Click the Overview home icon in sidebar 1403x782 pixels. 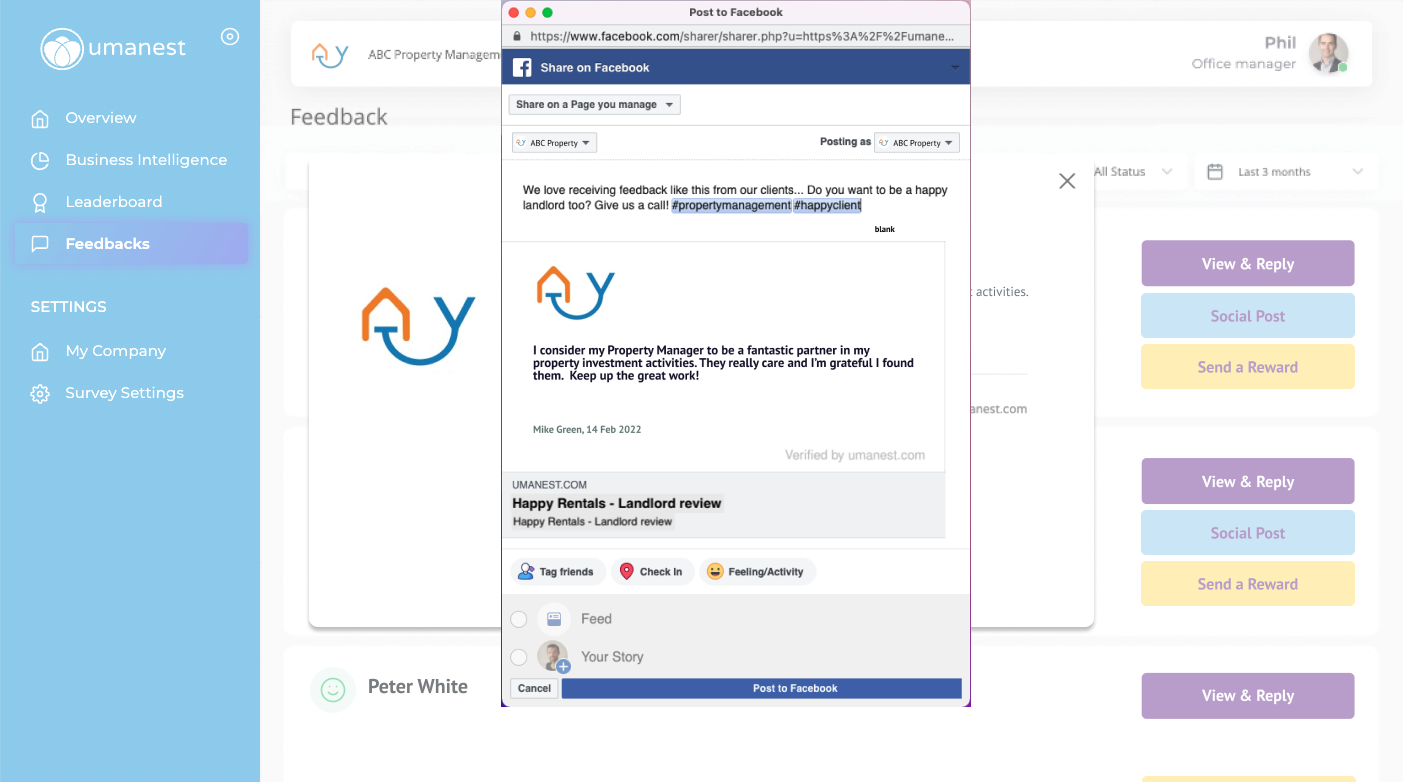40,119
